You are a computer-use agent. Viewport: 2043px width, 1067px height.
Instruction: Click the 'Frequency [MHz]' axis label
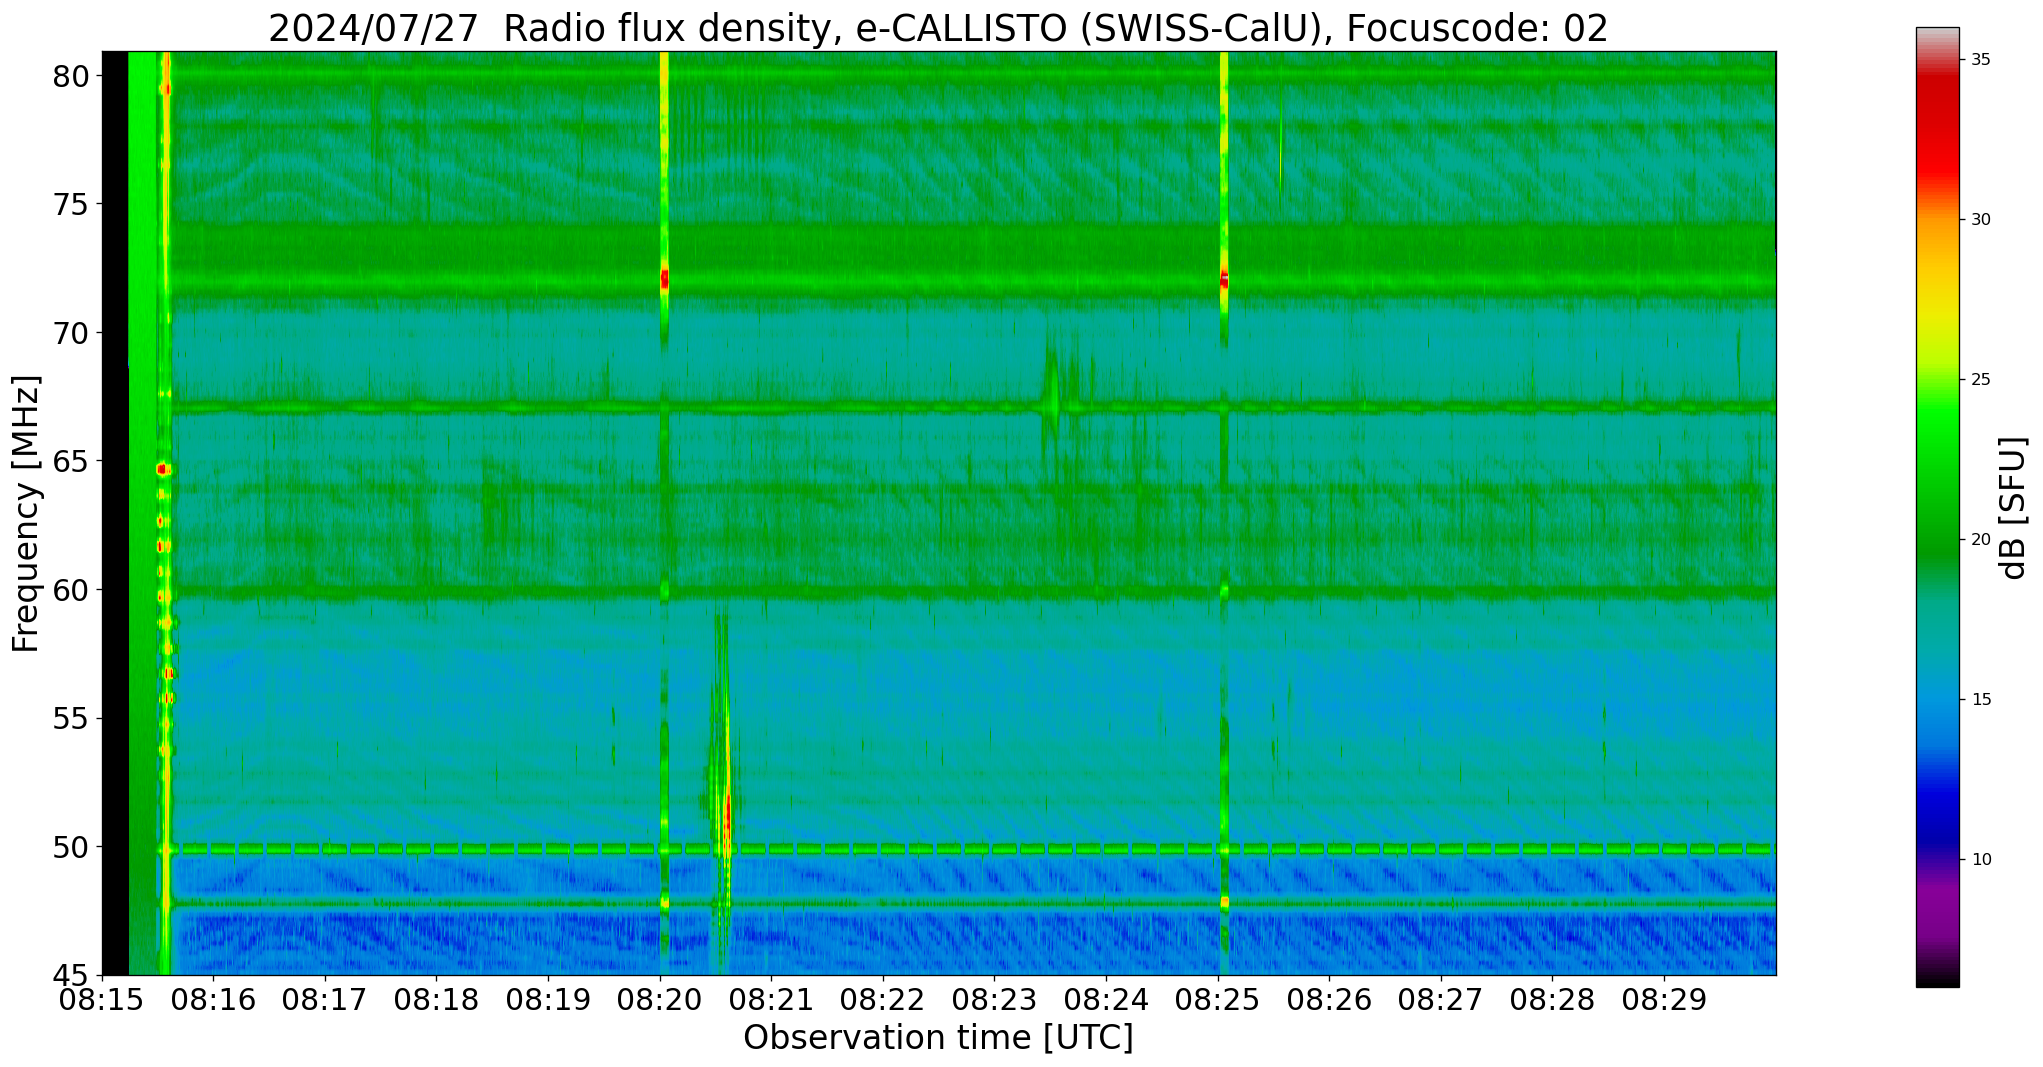pos(26,514)
